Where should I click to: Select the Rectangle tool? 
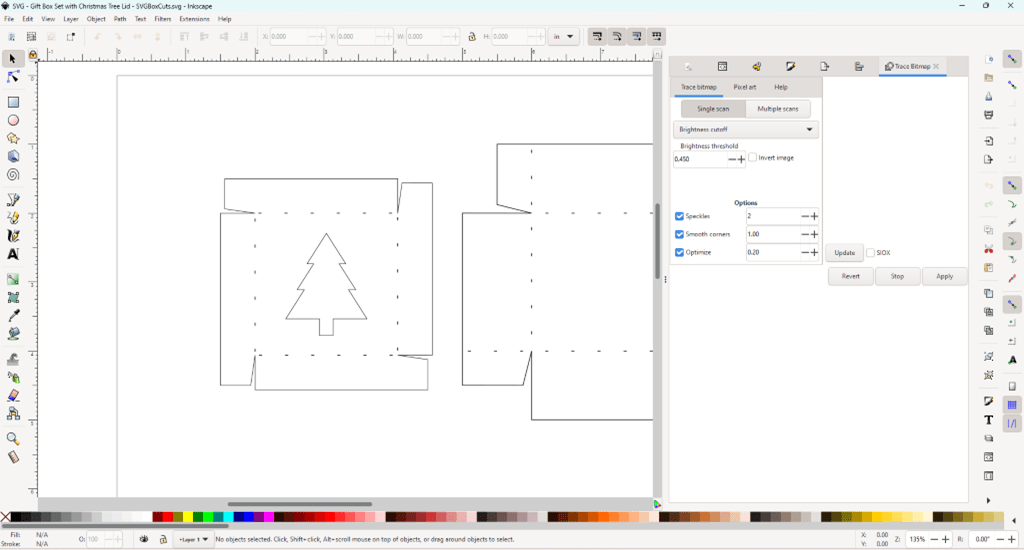click(x=13, y=102)
